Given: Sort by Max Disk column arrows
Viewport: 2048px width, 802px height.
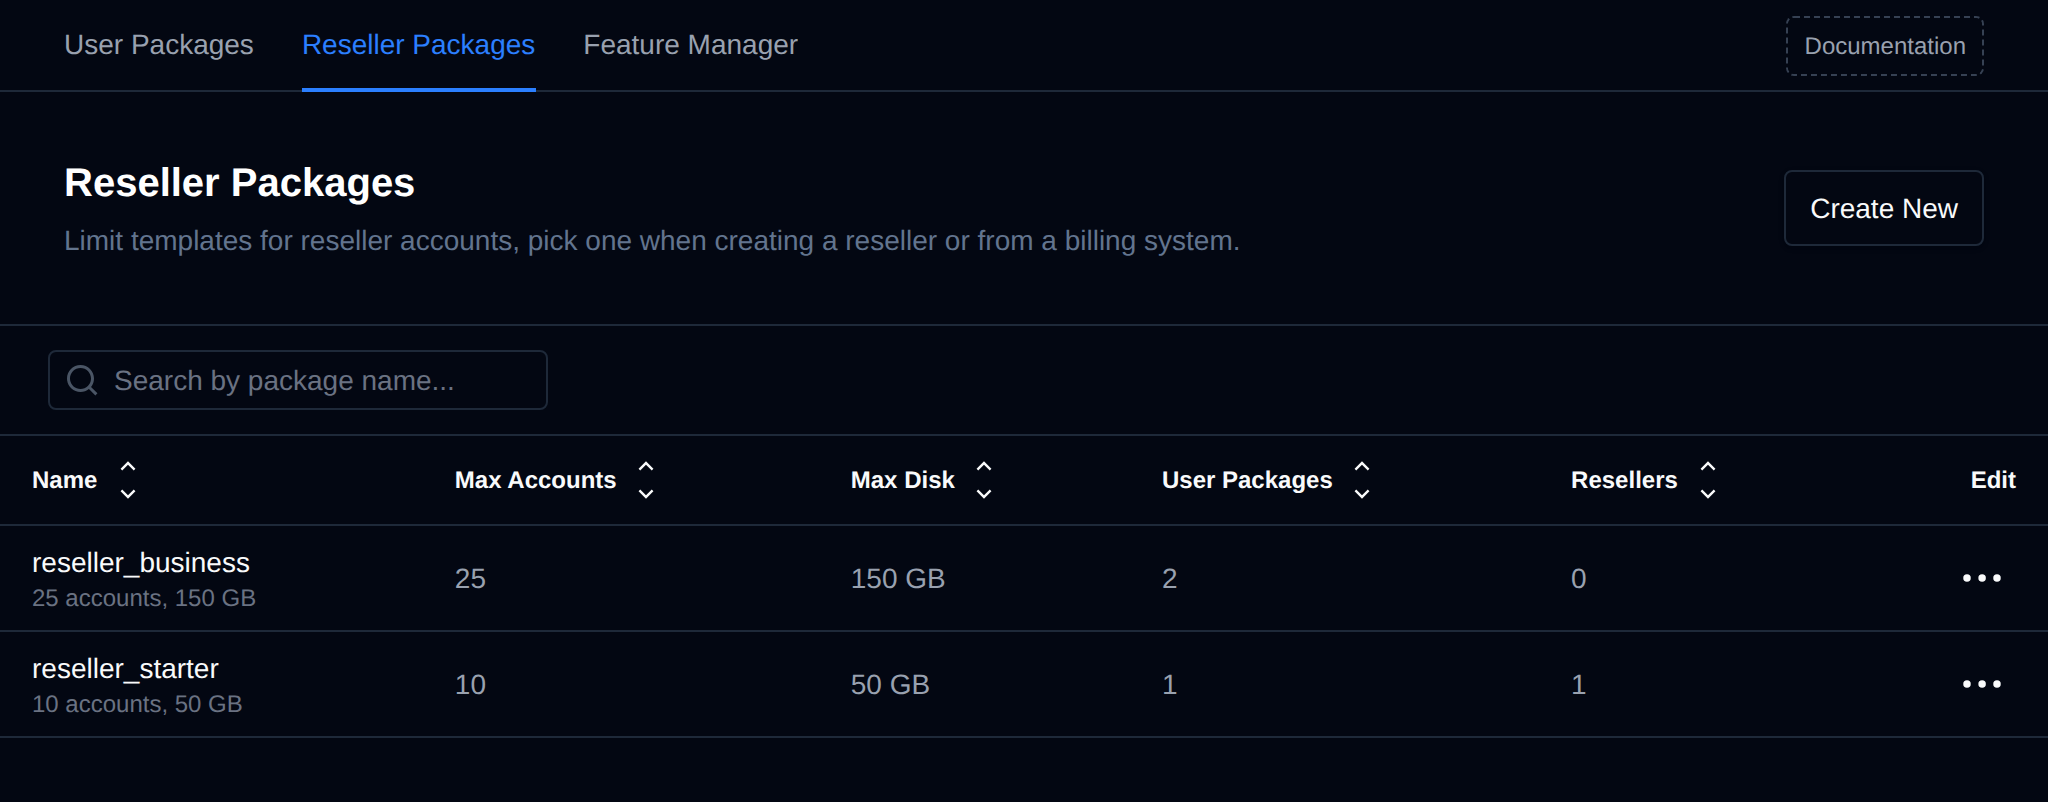Looking at the screenshot, I should [x=984, y=480].
